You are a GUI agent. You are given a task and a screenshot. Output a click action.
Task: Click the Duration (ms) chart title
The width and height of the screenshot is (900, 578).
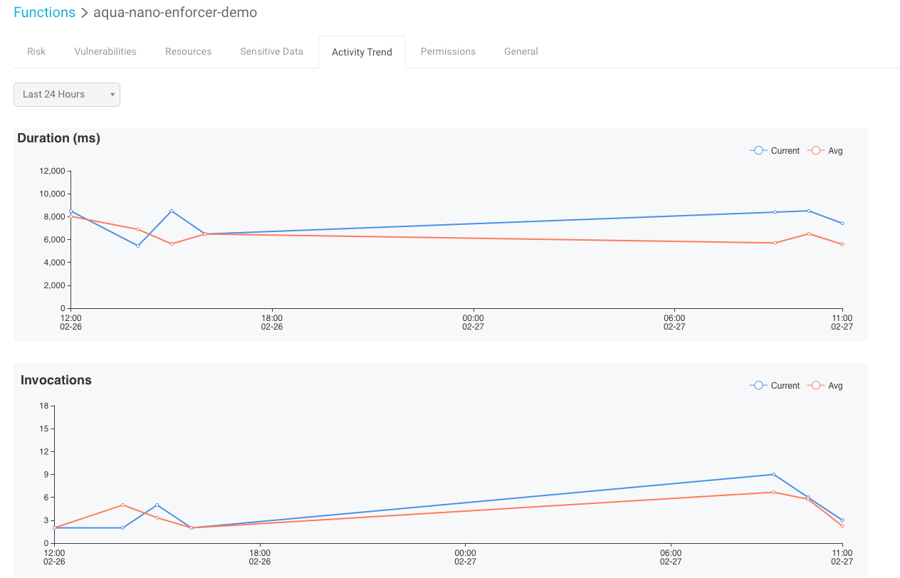coord(59,138)
